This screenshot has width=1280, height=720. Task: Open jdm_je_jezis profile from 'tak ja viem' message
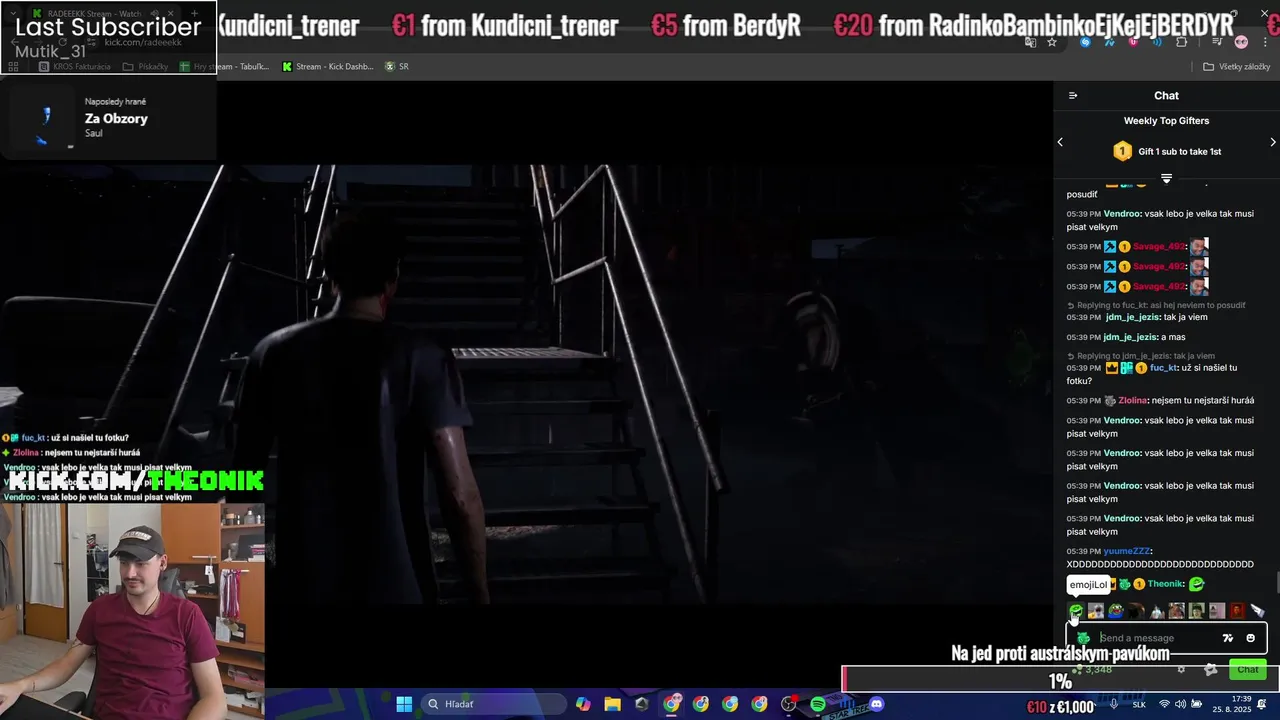coord(1132,317)
